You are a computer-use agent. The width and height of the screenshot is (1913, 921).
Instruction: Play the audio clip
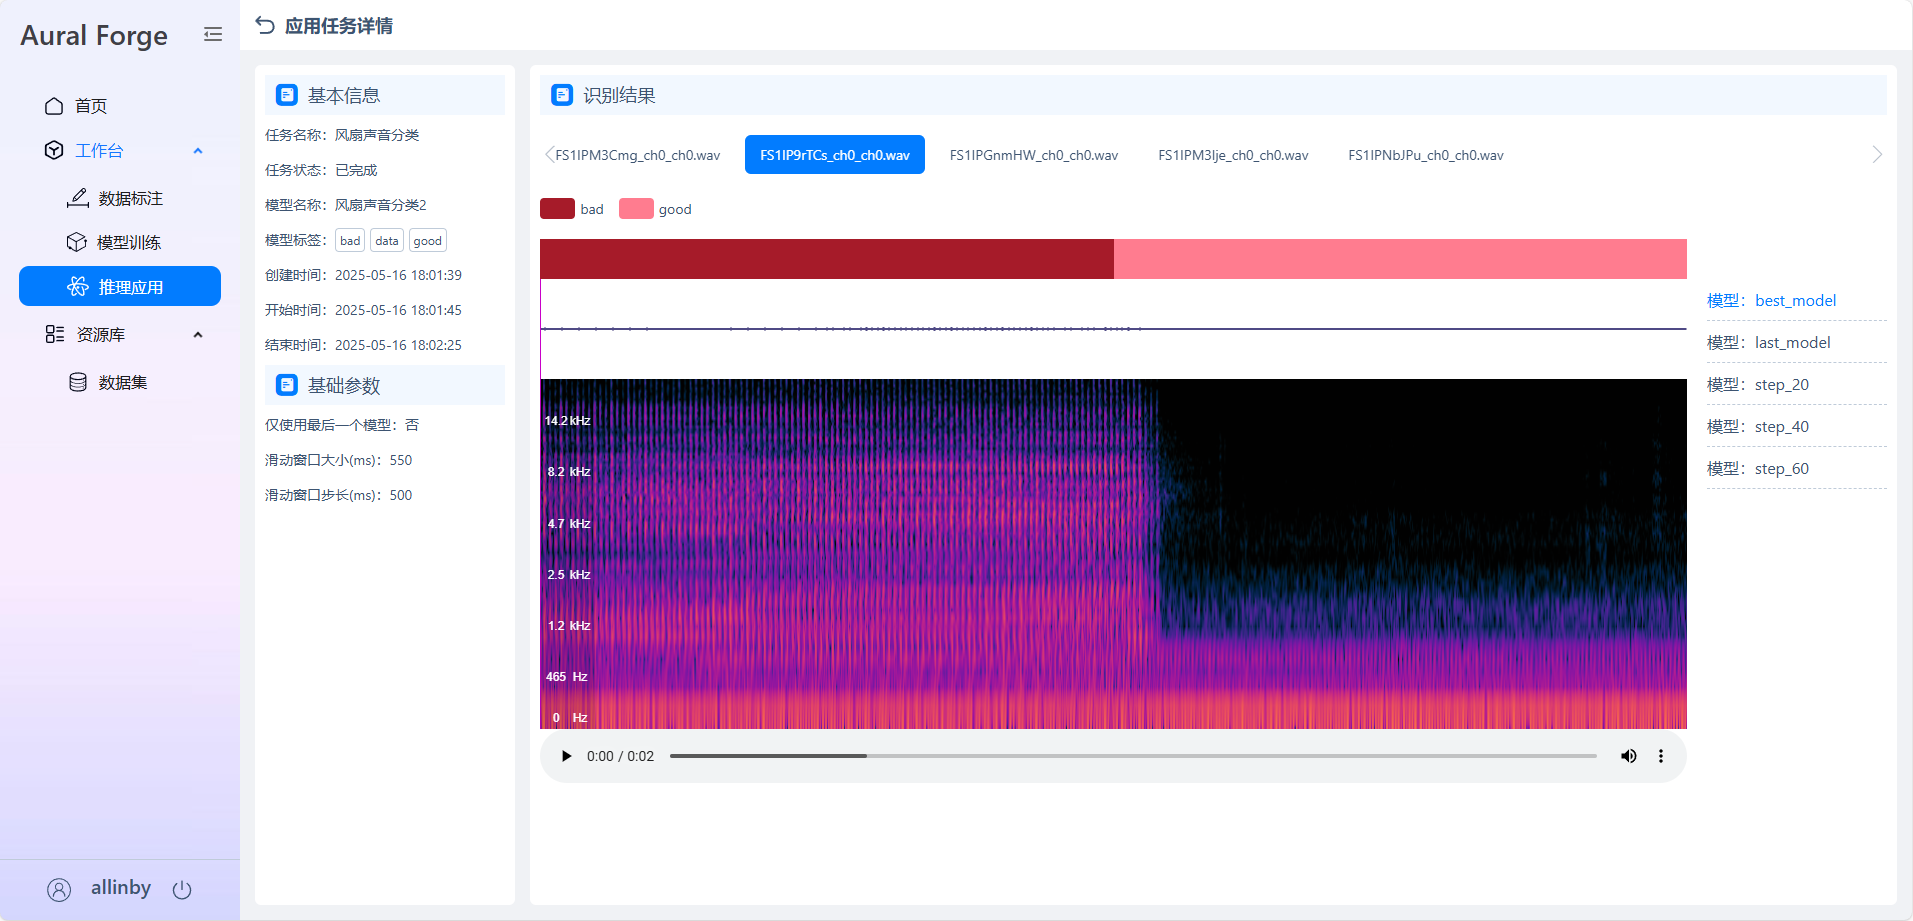566,756
